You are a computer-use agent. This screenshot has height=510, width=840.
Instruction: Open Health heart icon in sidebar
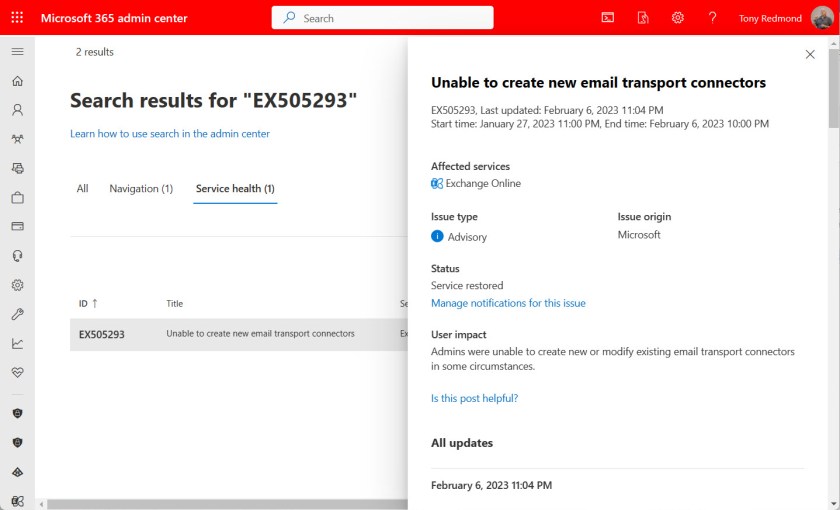[17, 372]
